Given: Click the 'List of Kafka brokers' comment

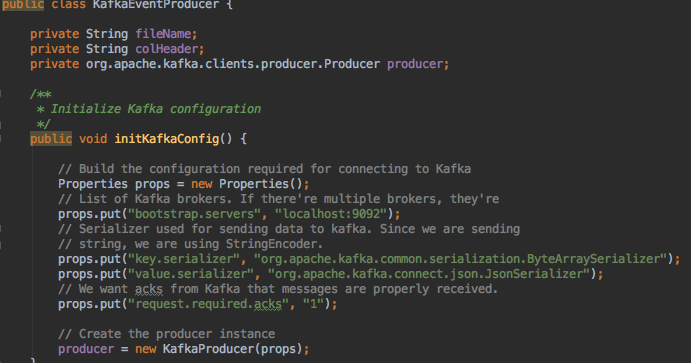Looking at the screenshot, I should click(x=279, y=199).
